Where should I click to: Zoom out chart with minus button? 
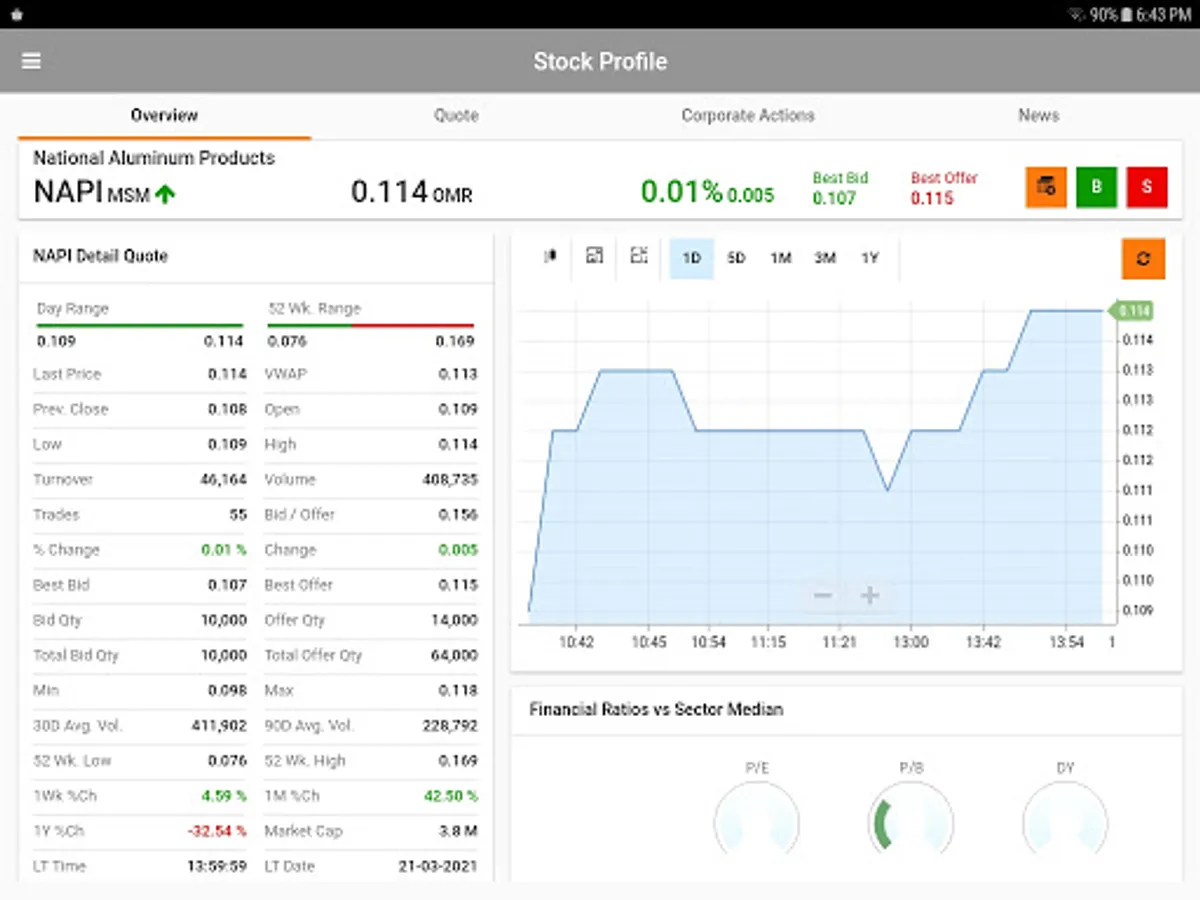823,596
